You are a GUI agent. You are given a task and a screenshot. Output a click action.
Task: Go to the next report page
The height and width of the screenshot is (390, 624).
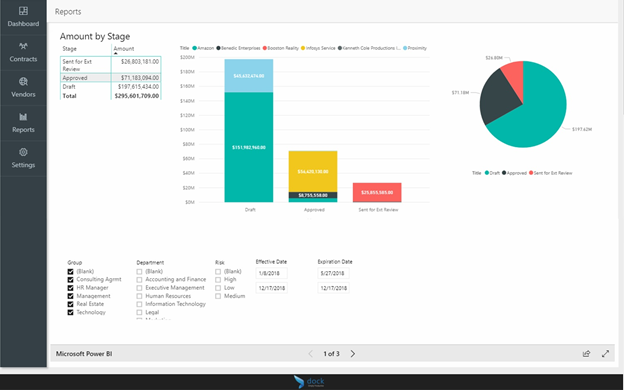click(353, 353)
